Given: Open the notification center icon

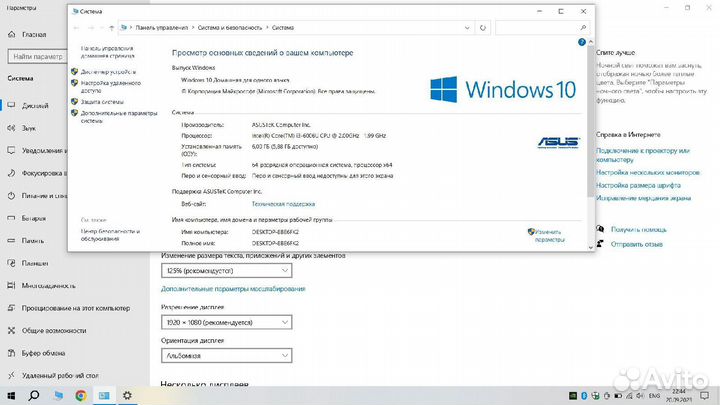Looking at the screenshot, I should (705, 395).
